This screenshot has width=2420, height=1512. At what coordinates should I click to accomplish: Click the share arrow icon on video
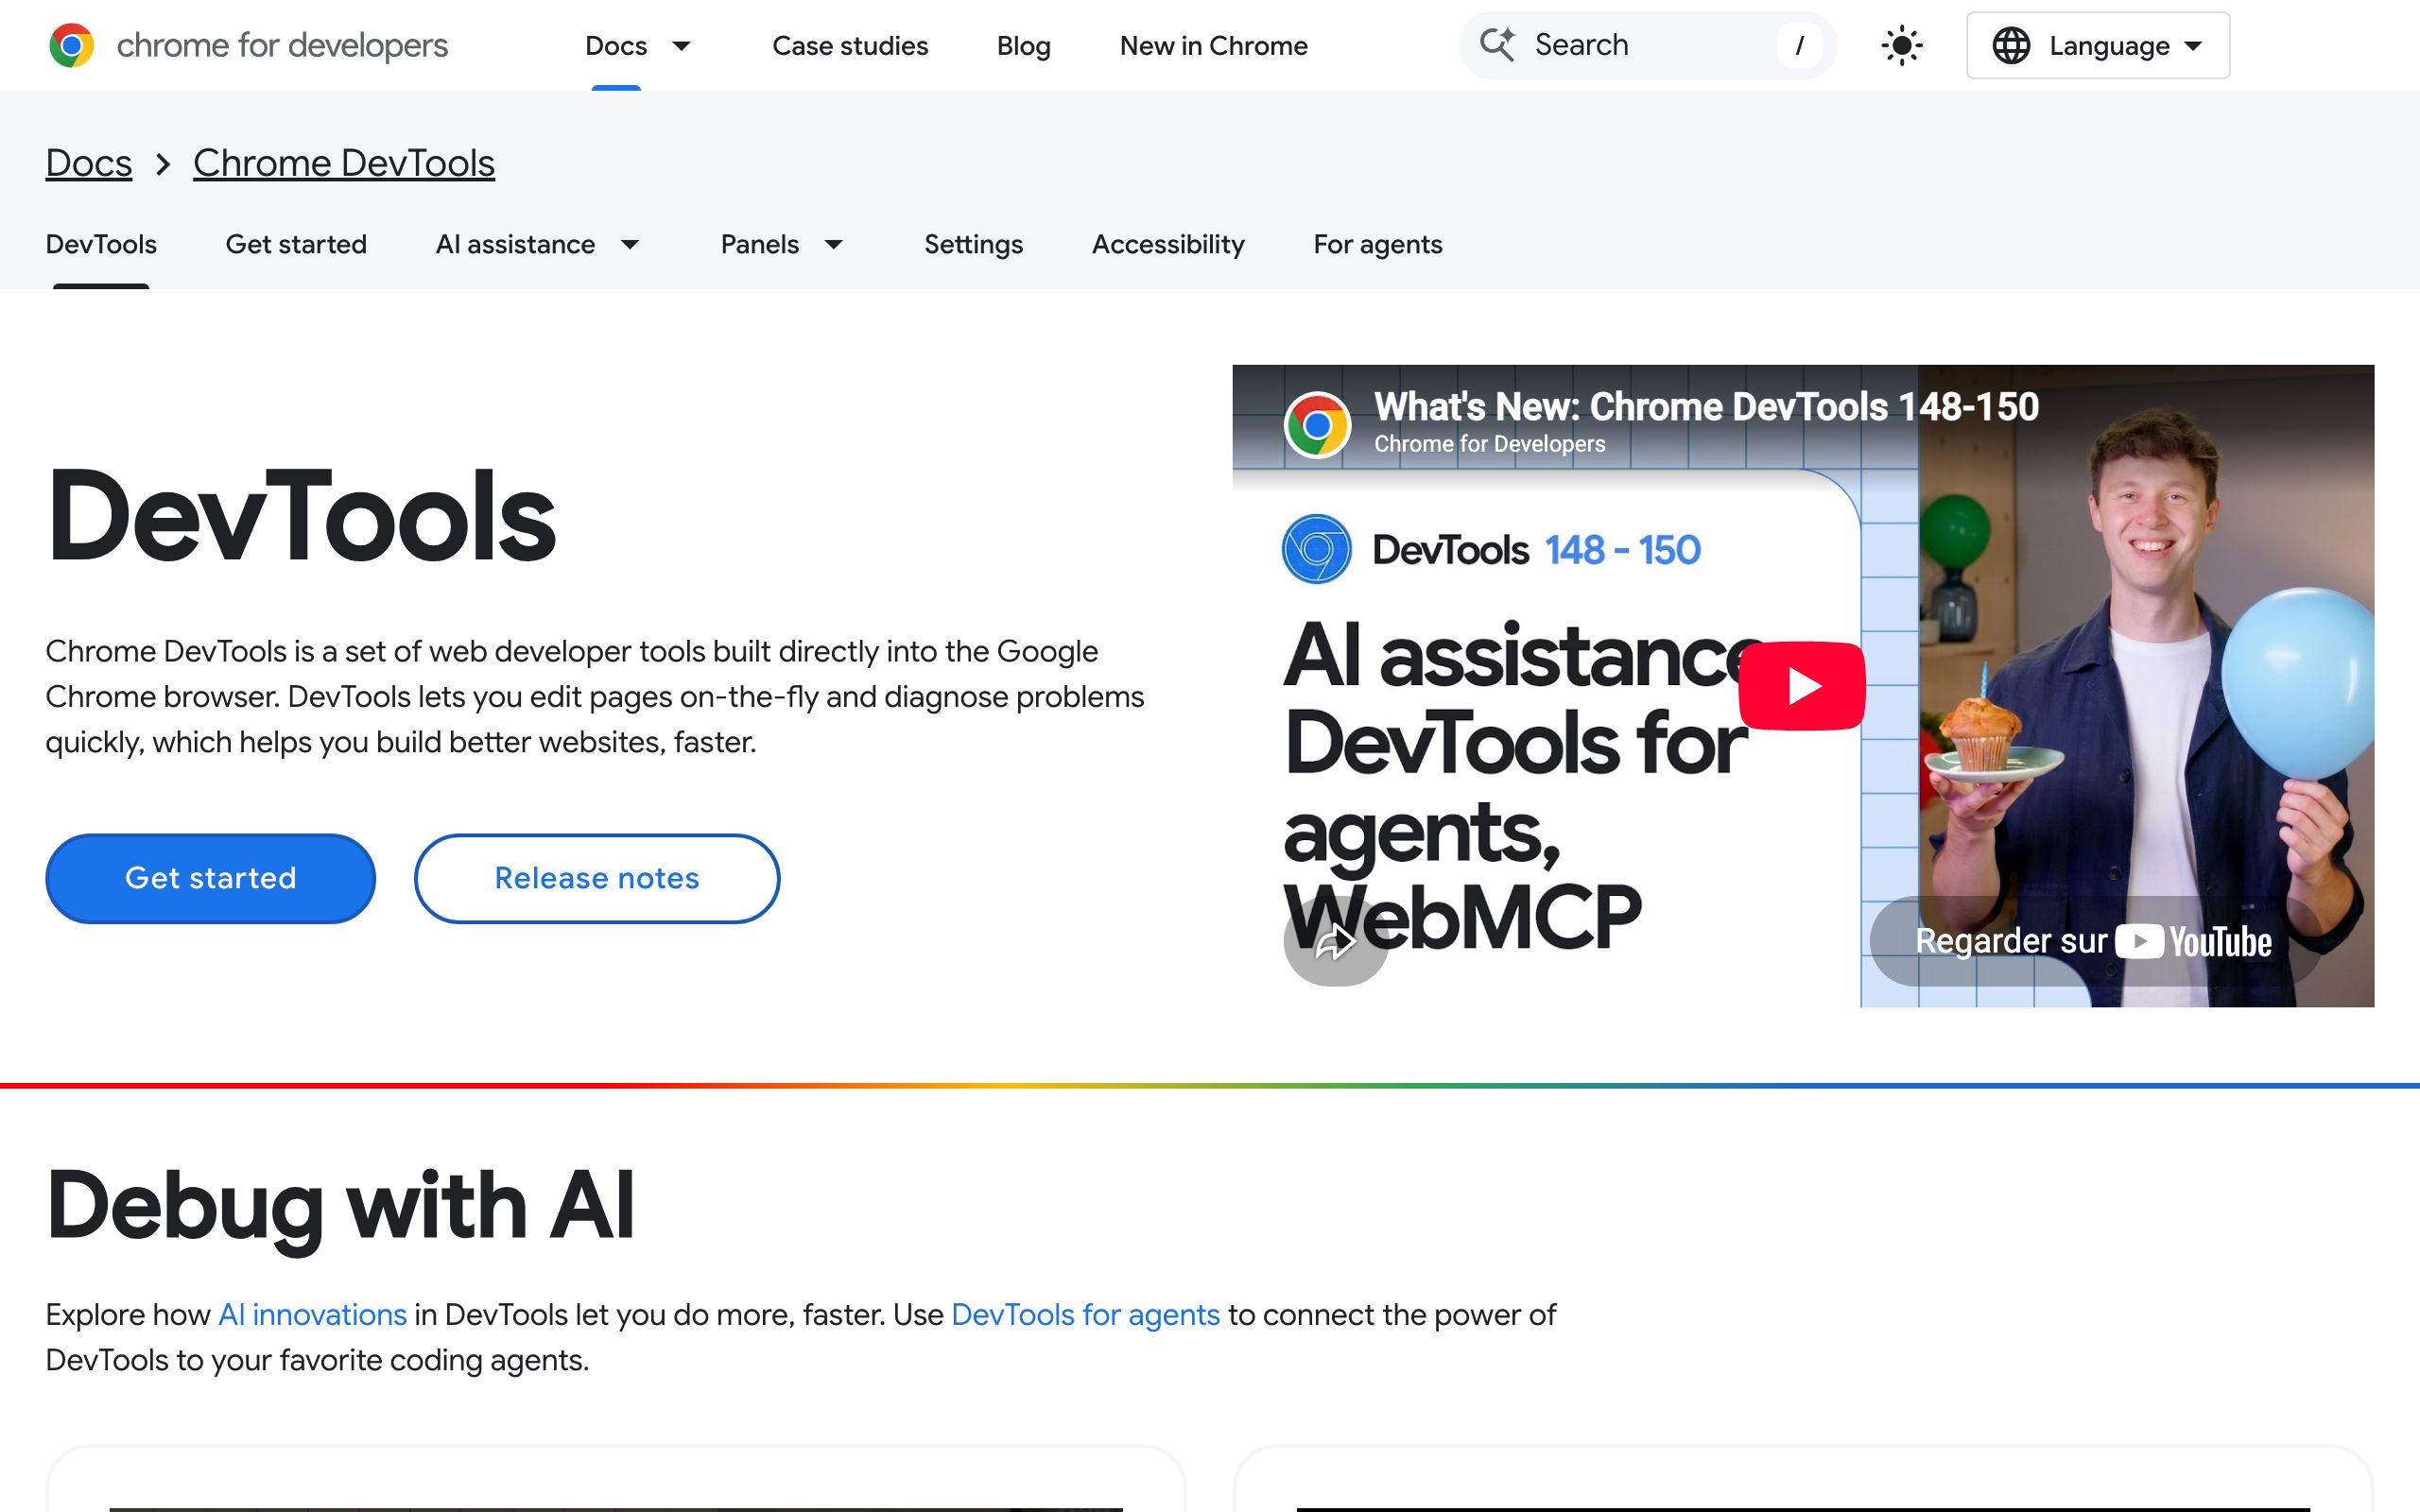pos(1335,941)
